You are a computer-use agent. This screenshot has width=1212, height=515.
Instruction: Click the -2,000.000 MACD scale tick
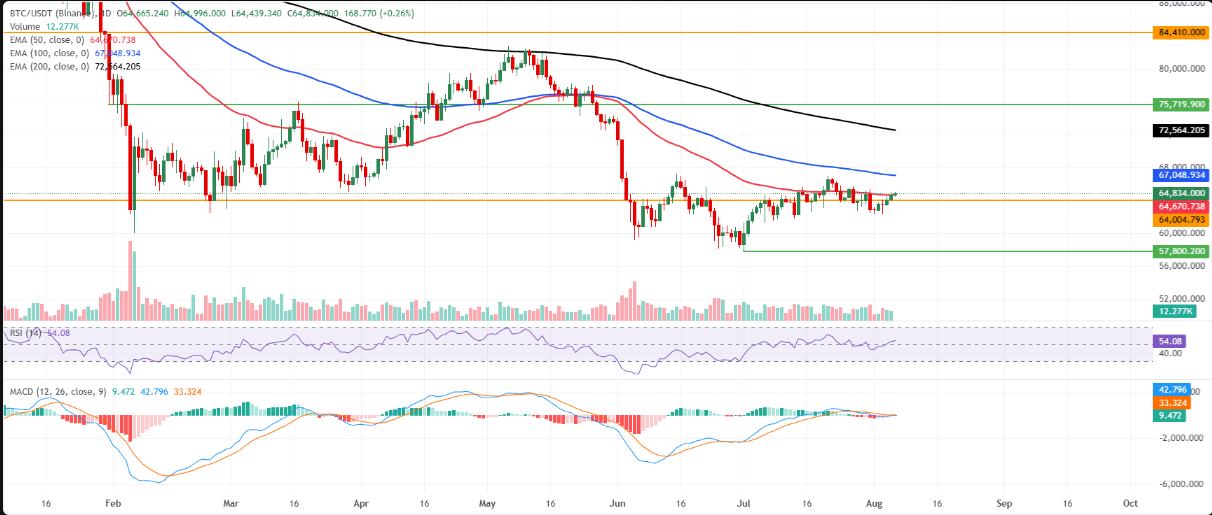1181,437
